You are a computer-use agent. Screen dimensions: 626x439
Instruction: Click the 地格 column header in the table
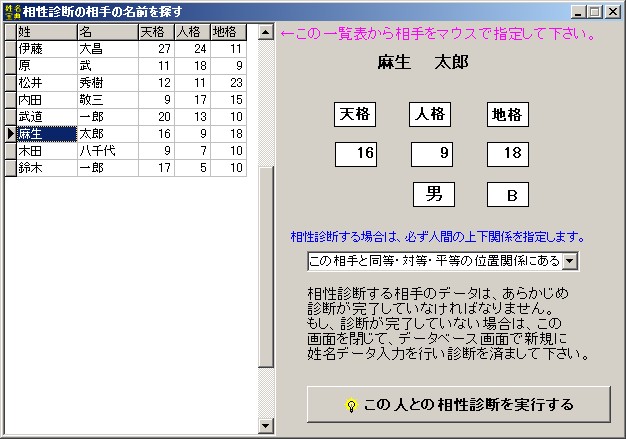pyautogui.click(x=228, y=32)
